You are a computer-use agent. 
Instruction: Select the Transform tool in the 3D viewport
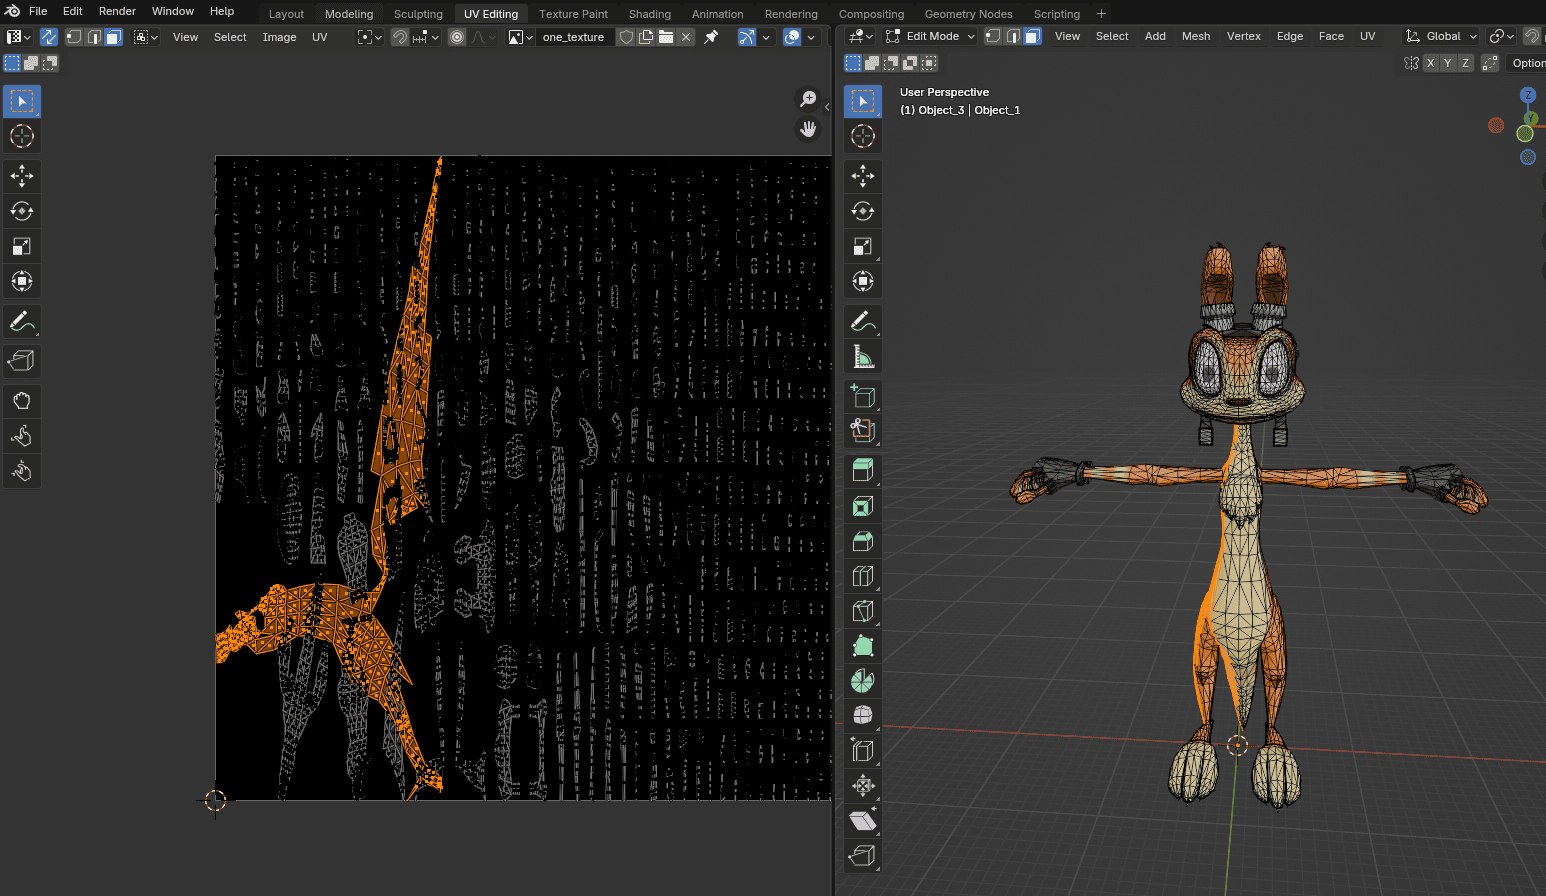click(x=863, y=281)
